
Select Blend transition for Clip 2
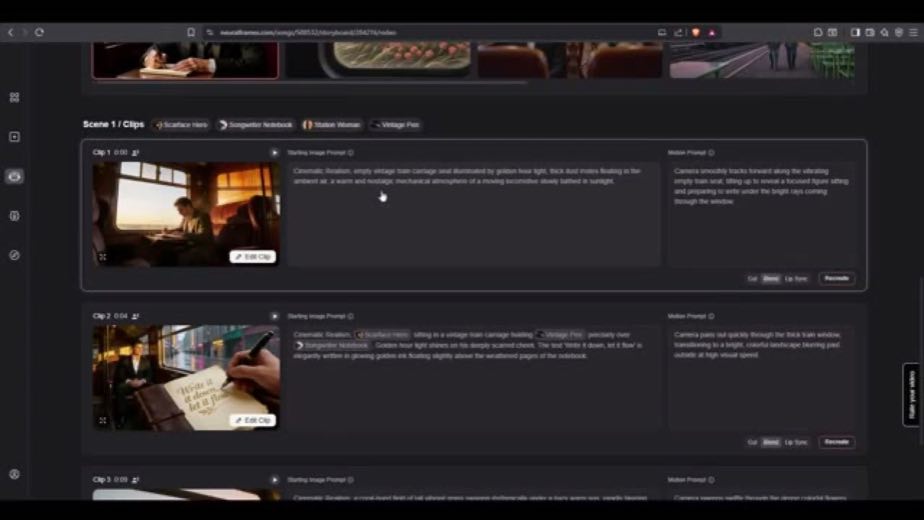pyautogui.click(x=771, y=442)
